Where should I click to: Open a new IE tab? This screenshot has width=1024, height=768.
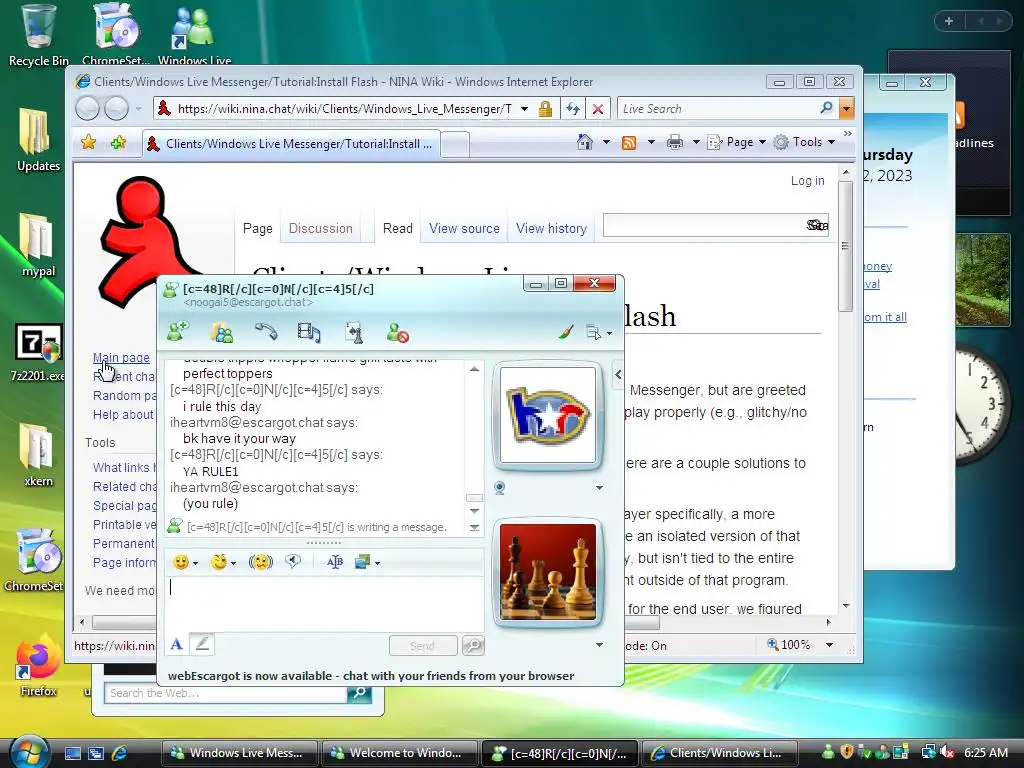(455, 144)
